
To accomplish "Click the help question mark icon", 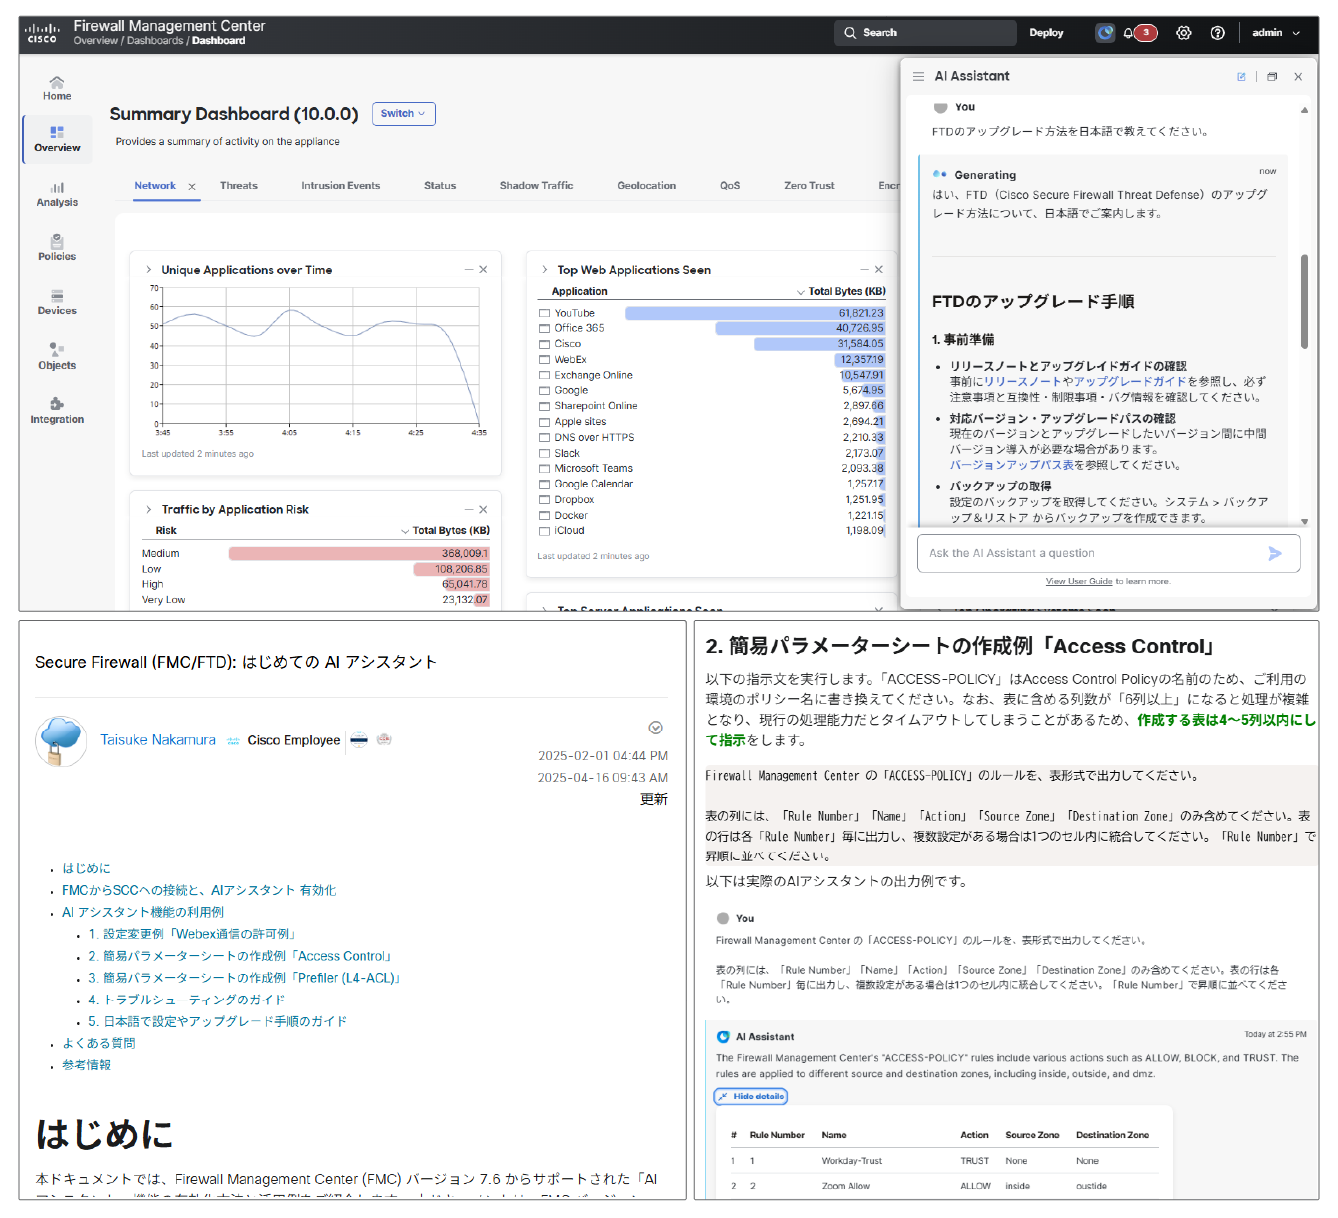I will [1217, 33].
